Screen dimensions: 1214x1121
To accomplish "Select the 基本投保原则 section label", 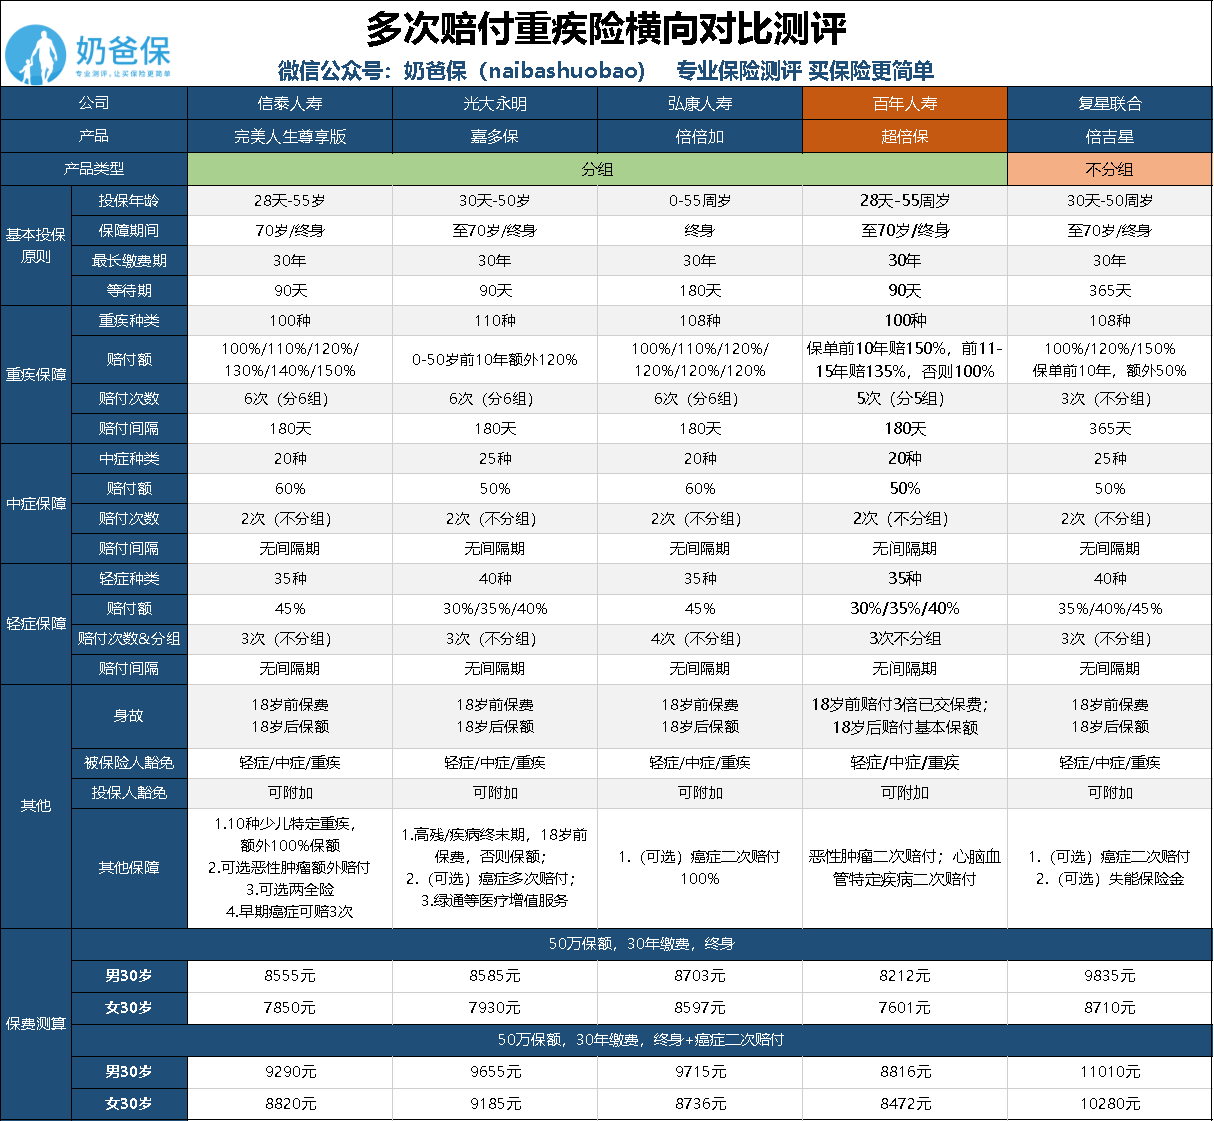I will 36,246.
